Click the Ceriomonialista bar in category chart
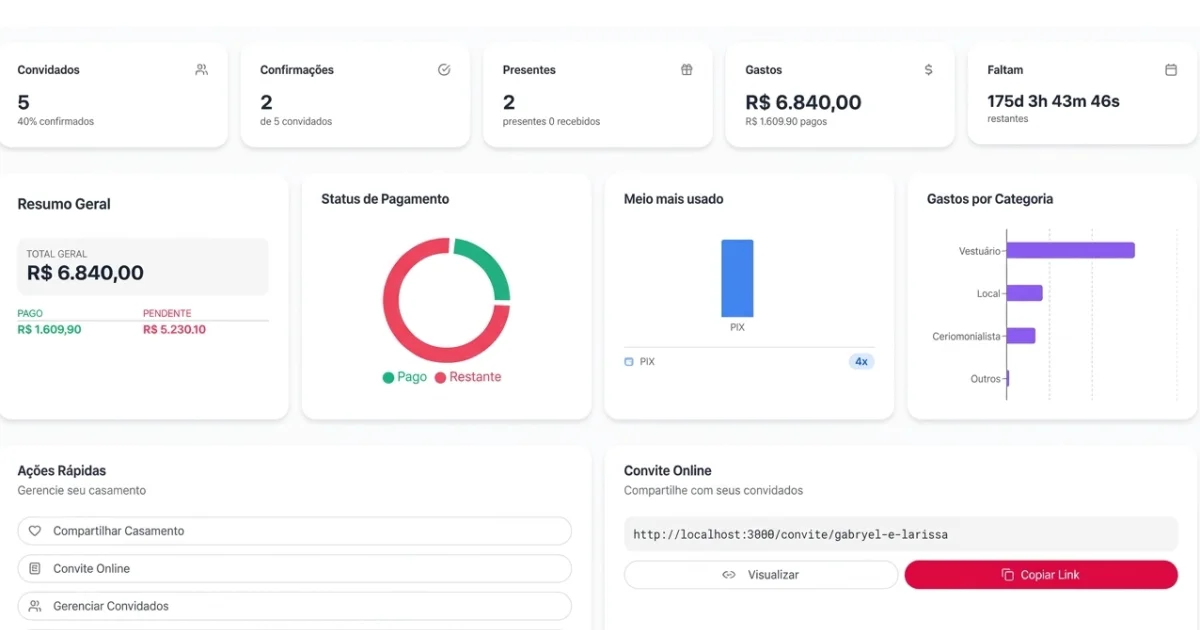 [x=1021, y=336]
